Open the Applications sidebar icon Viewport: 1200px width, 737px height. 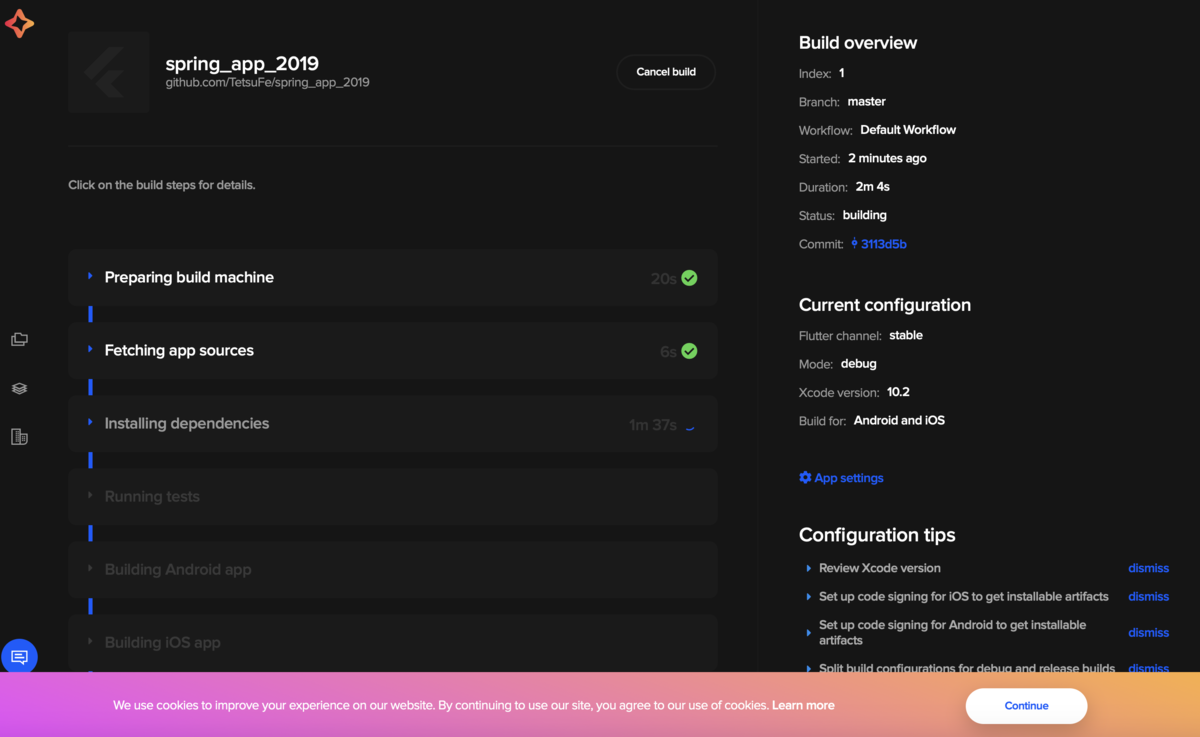point(19,339)
